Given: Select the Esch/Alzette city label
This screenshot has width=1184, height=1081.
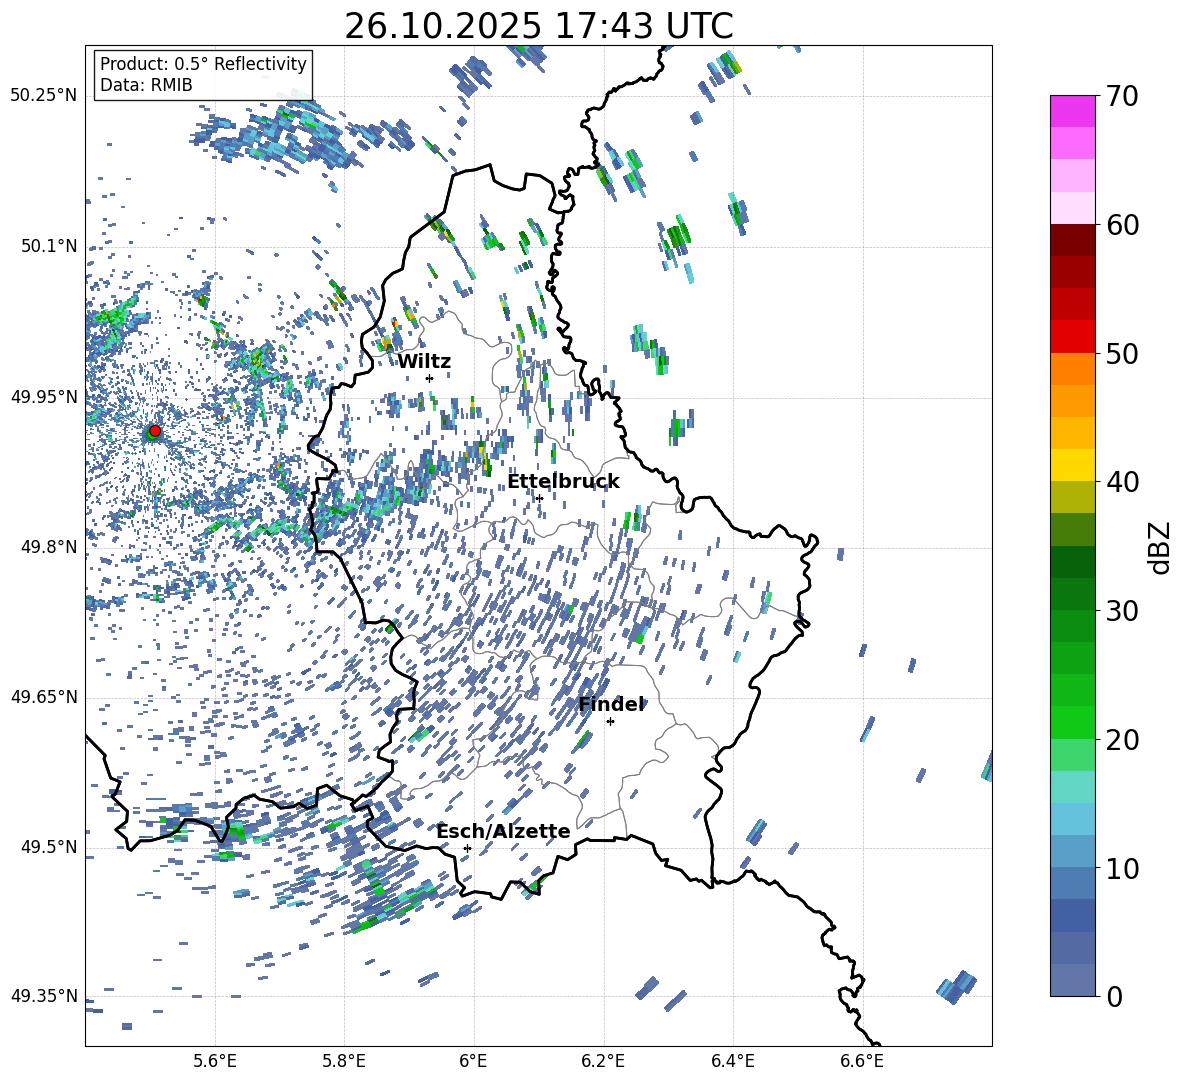Looking at the screenshot, I should 503,832.
